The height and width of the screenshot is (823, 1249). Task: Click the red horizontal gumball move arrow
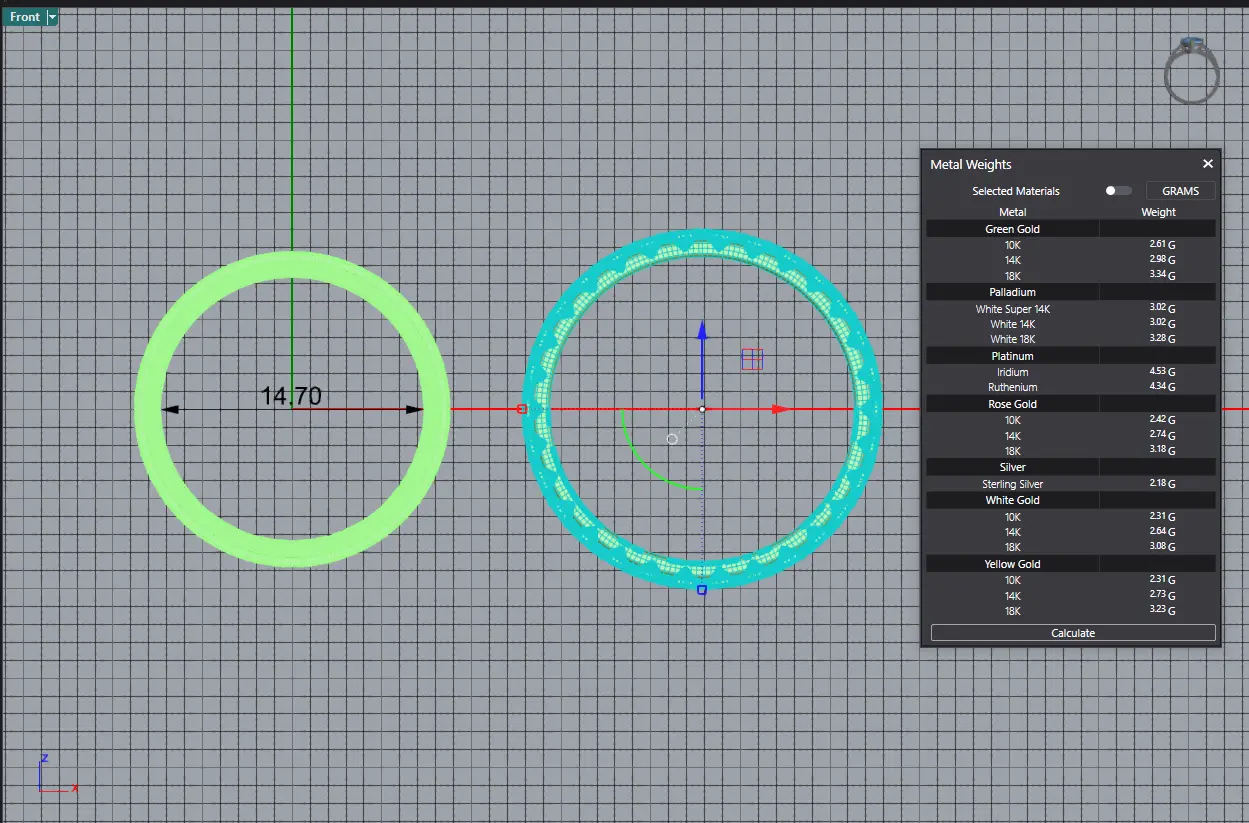(780, 409)
